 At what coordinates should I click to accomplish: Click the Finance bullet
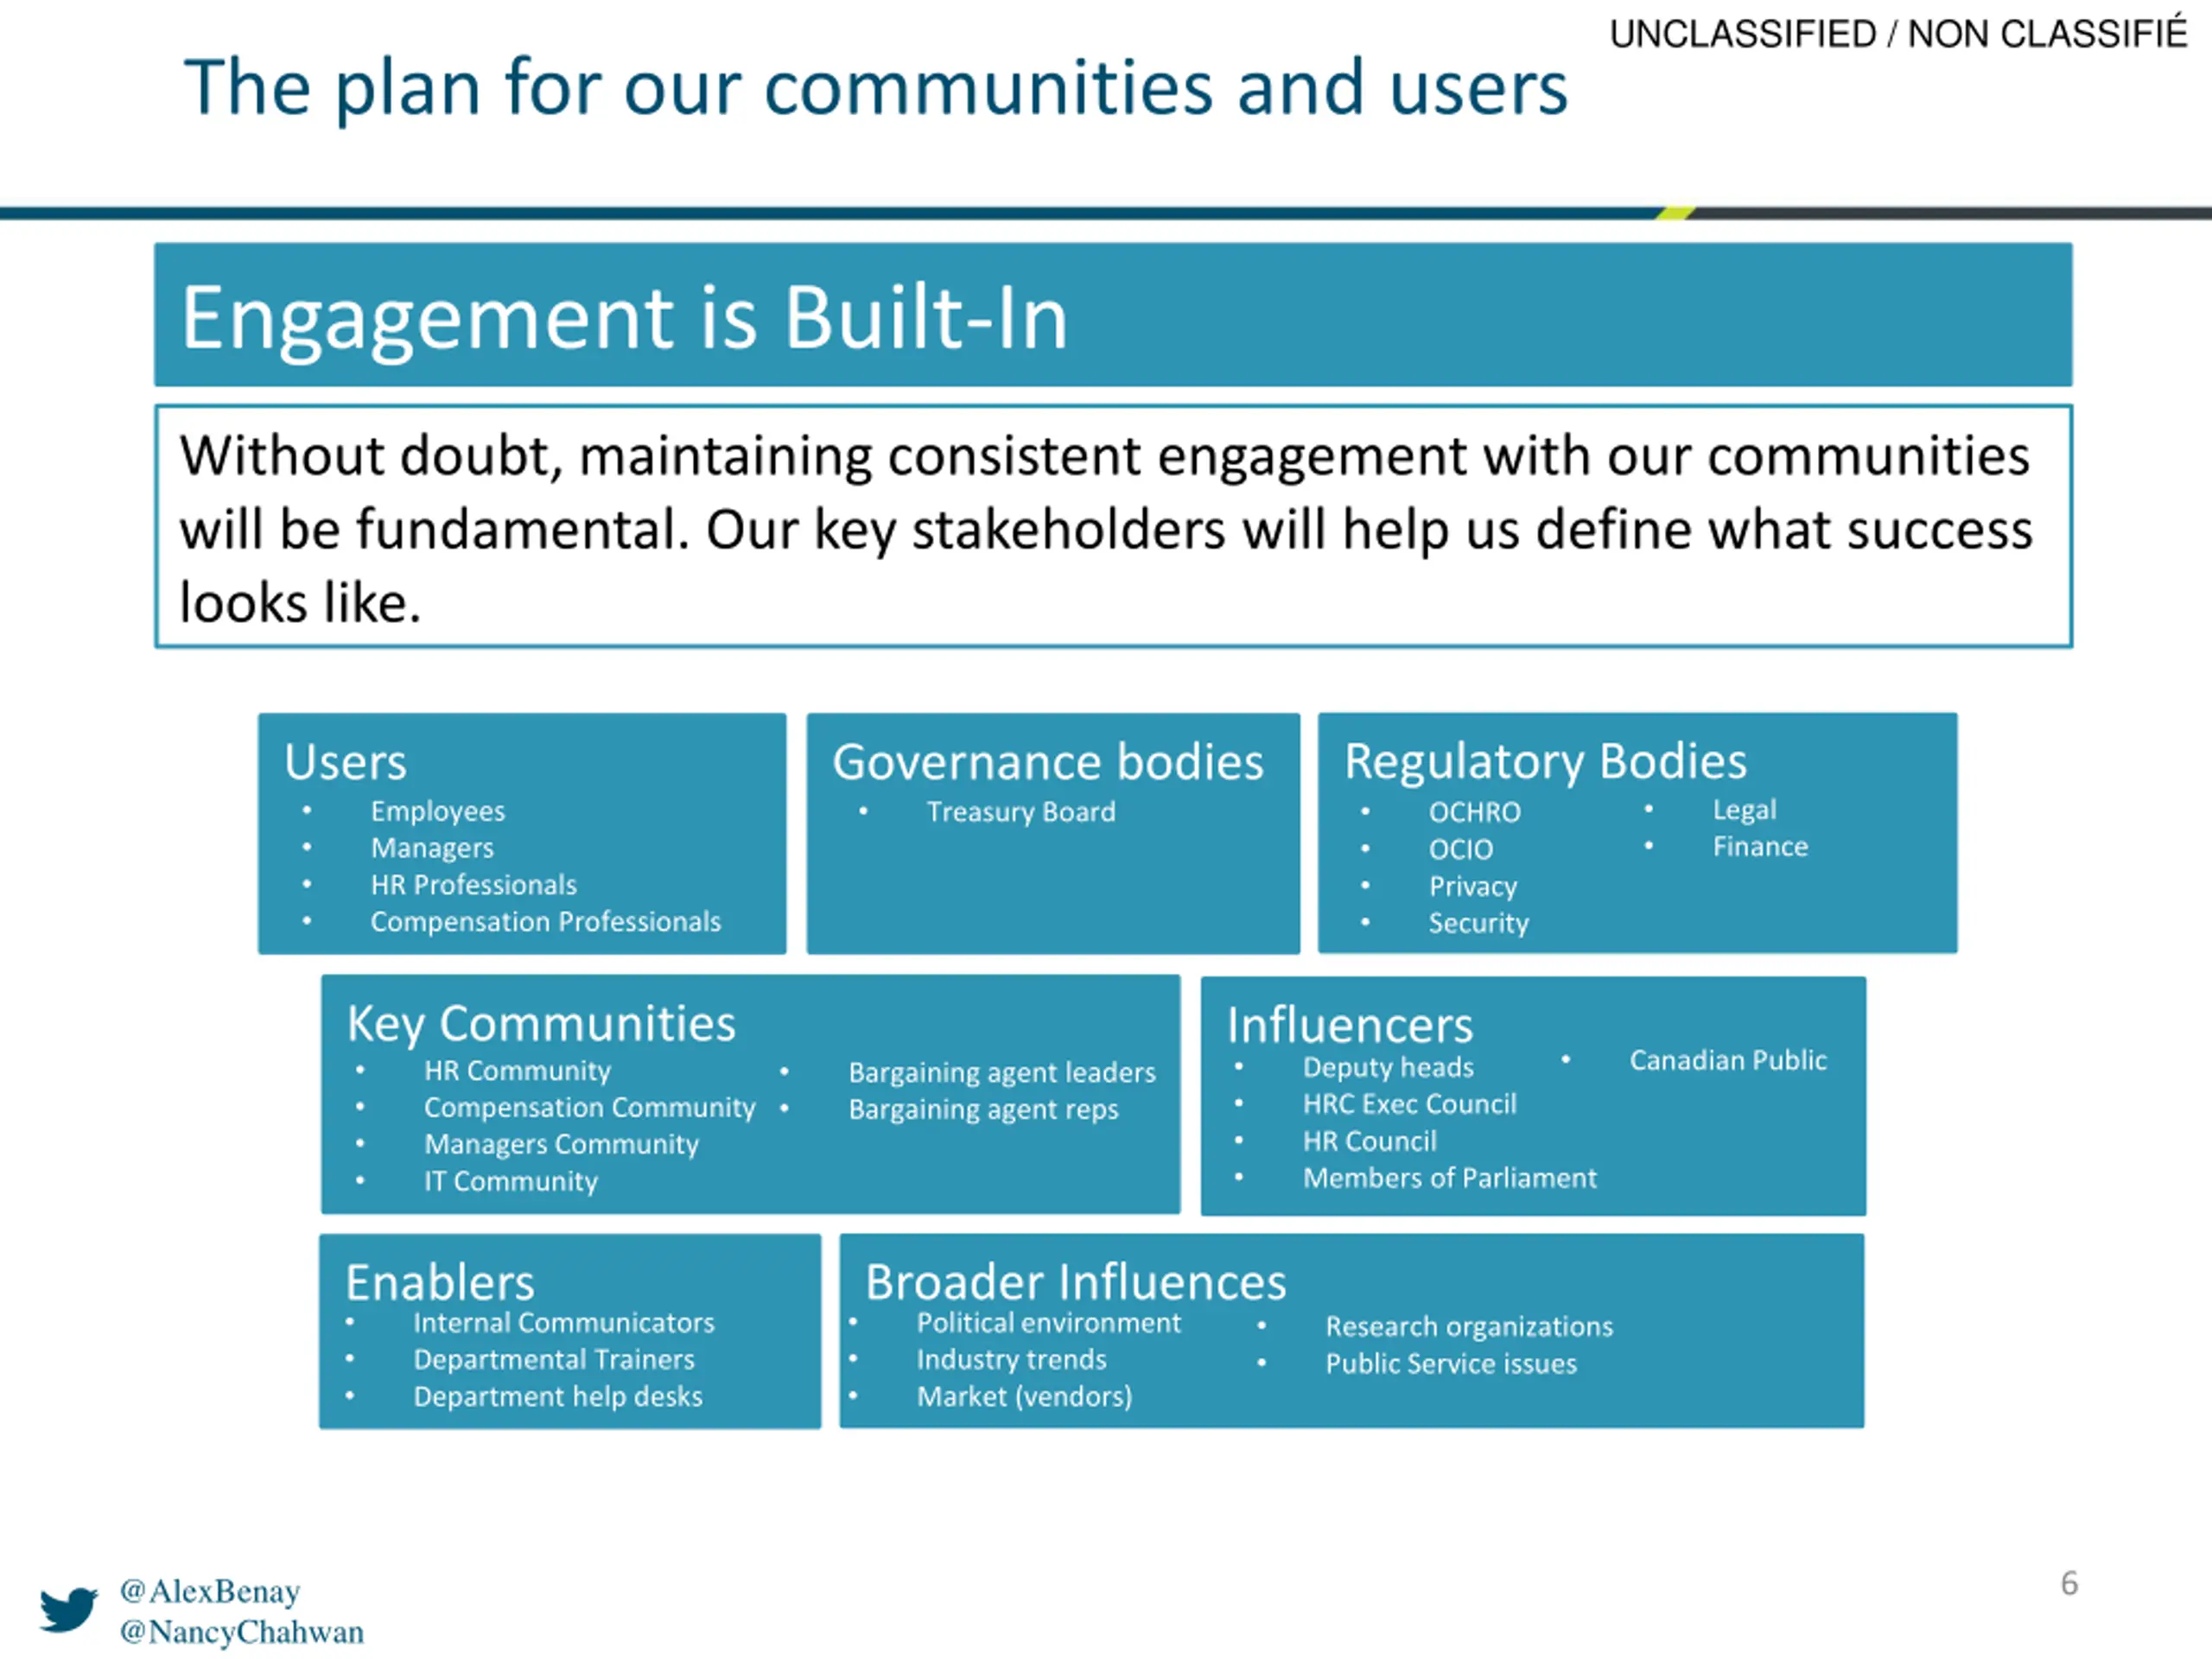click(1761, 847)
